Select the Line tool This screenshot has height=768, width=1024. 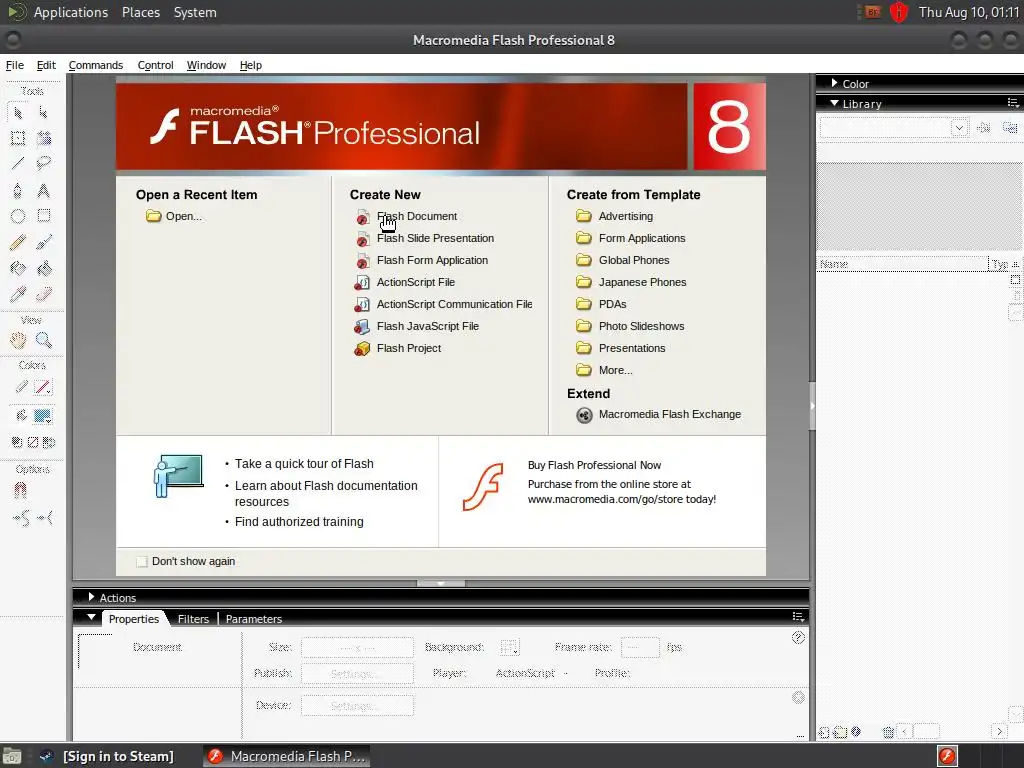pos(18,163)
